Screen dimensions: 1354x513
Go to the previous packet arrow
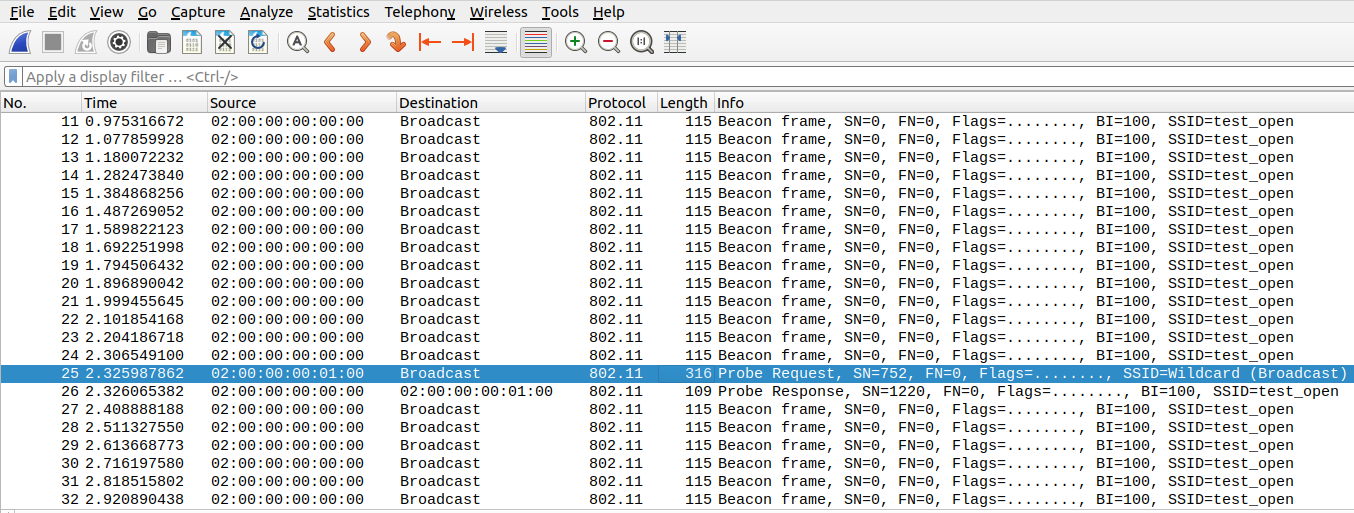330,42
